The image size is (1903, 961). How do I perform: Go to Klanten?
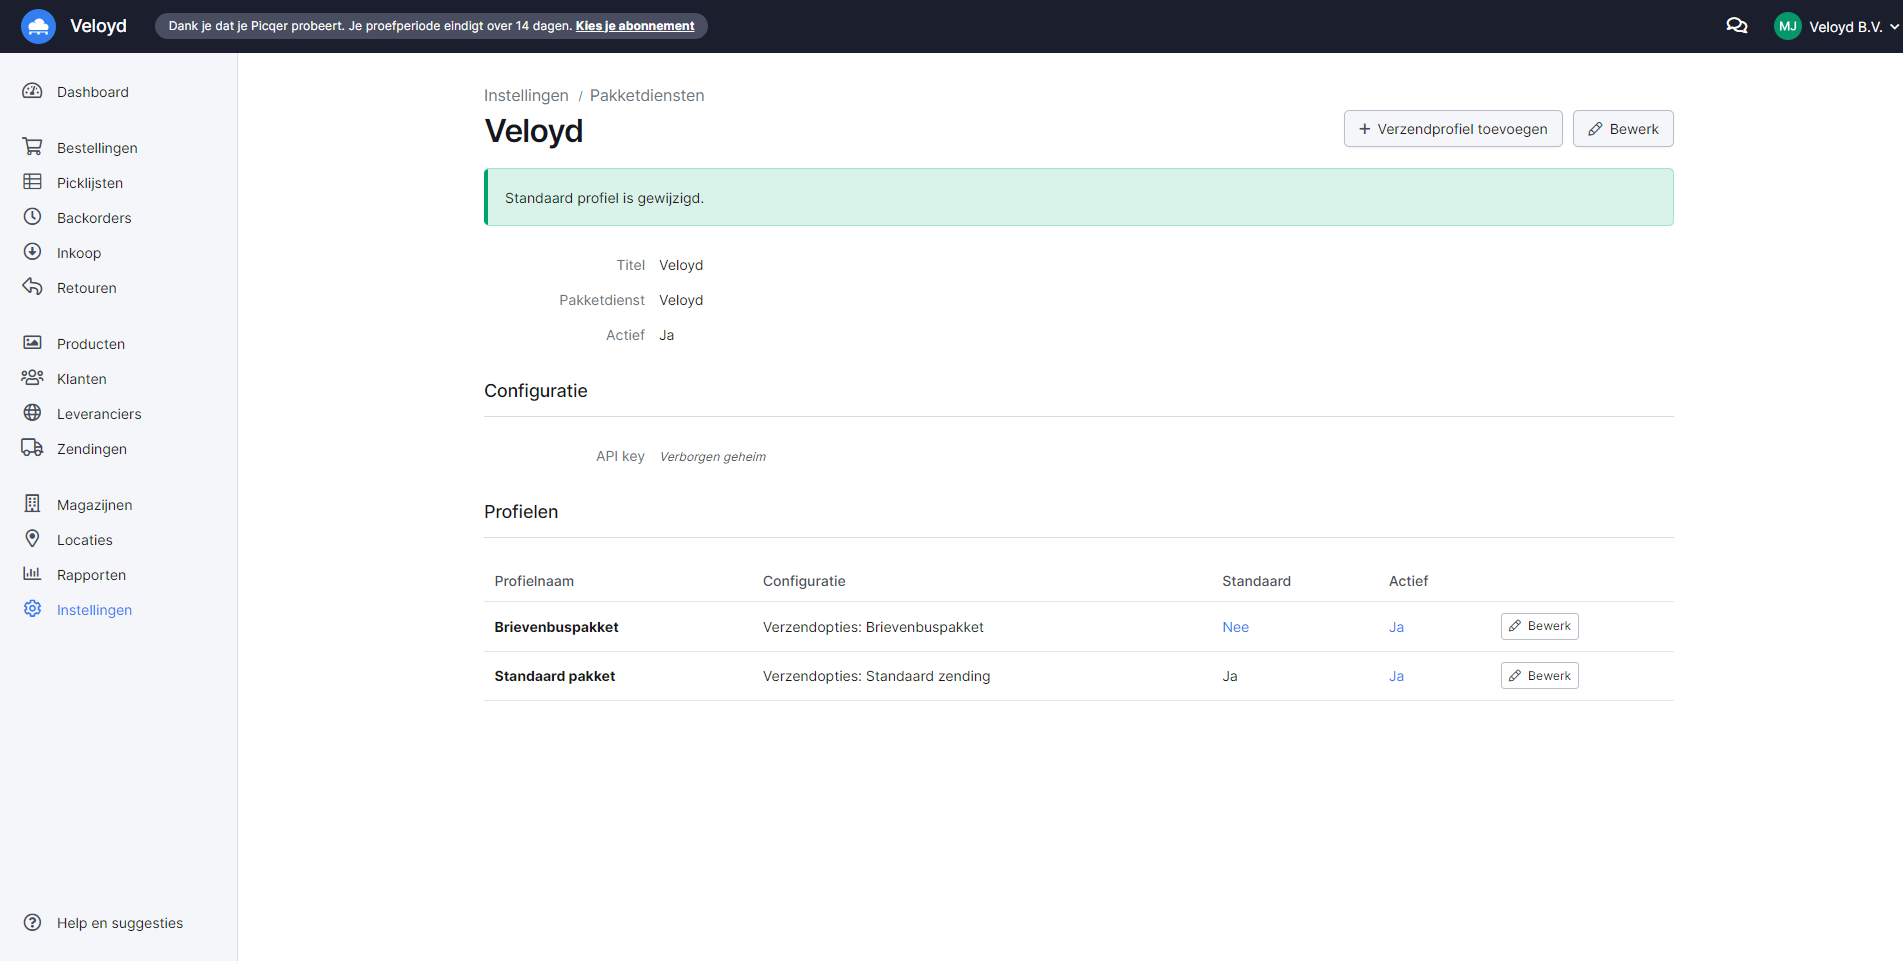tap(82, 379)
